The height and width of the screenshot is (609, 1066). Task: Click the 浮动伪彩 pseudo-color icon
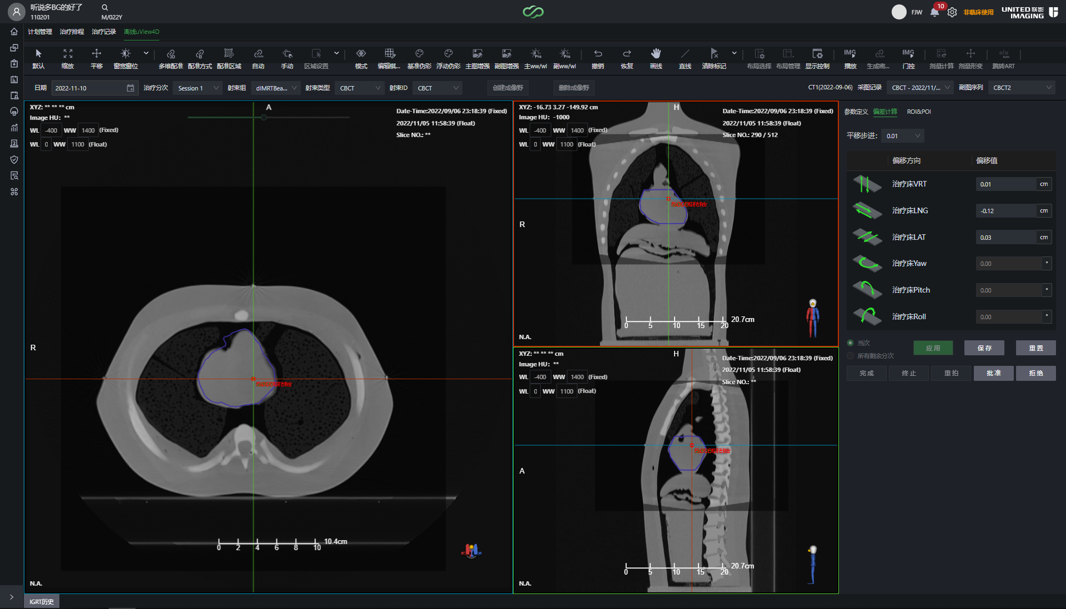click(x=449, y=54)
